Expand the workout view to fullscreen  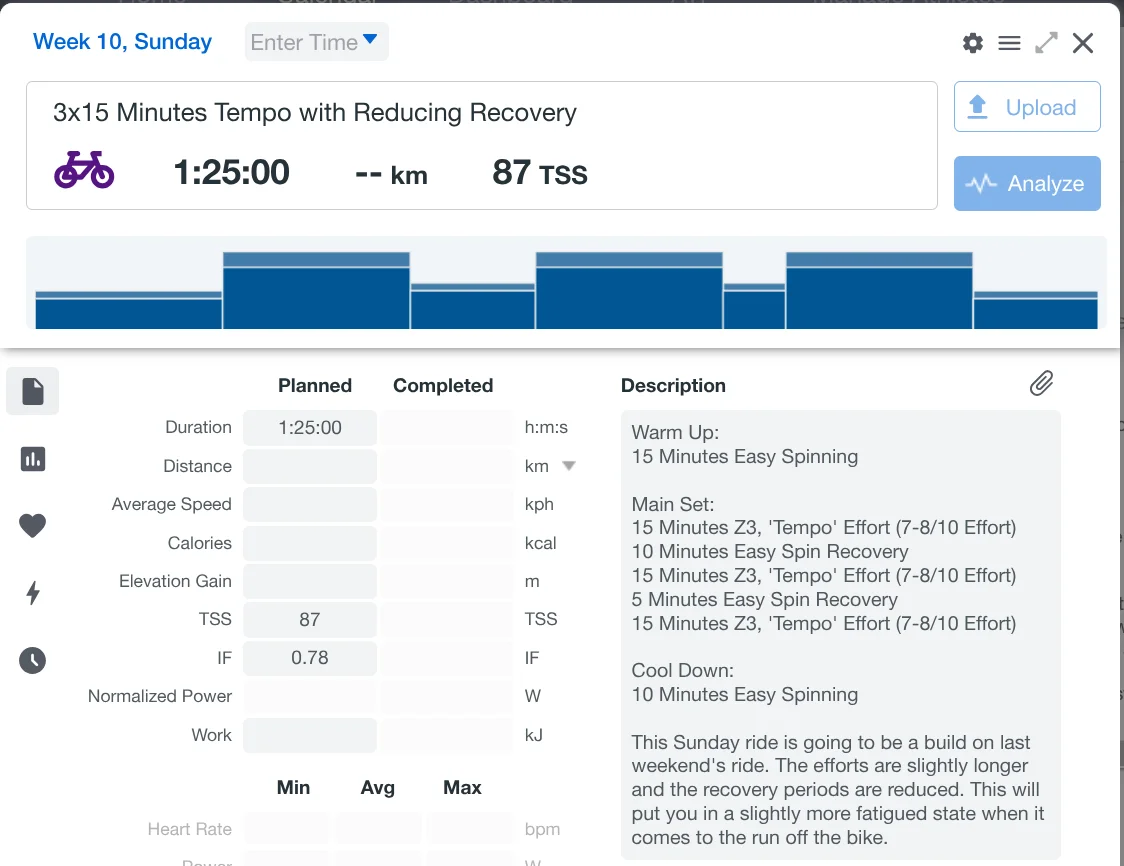click(1046, 43)
